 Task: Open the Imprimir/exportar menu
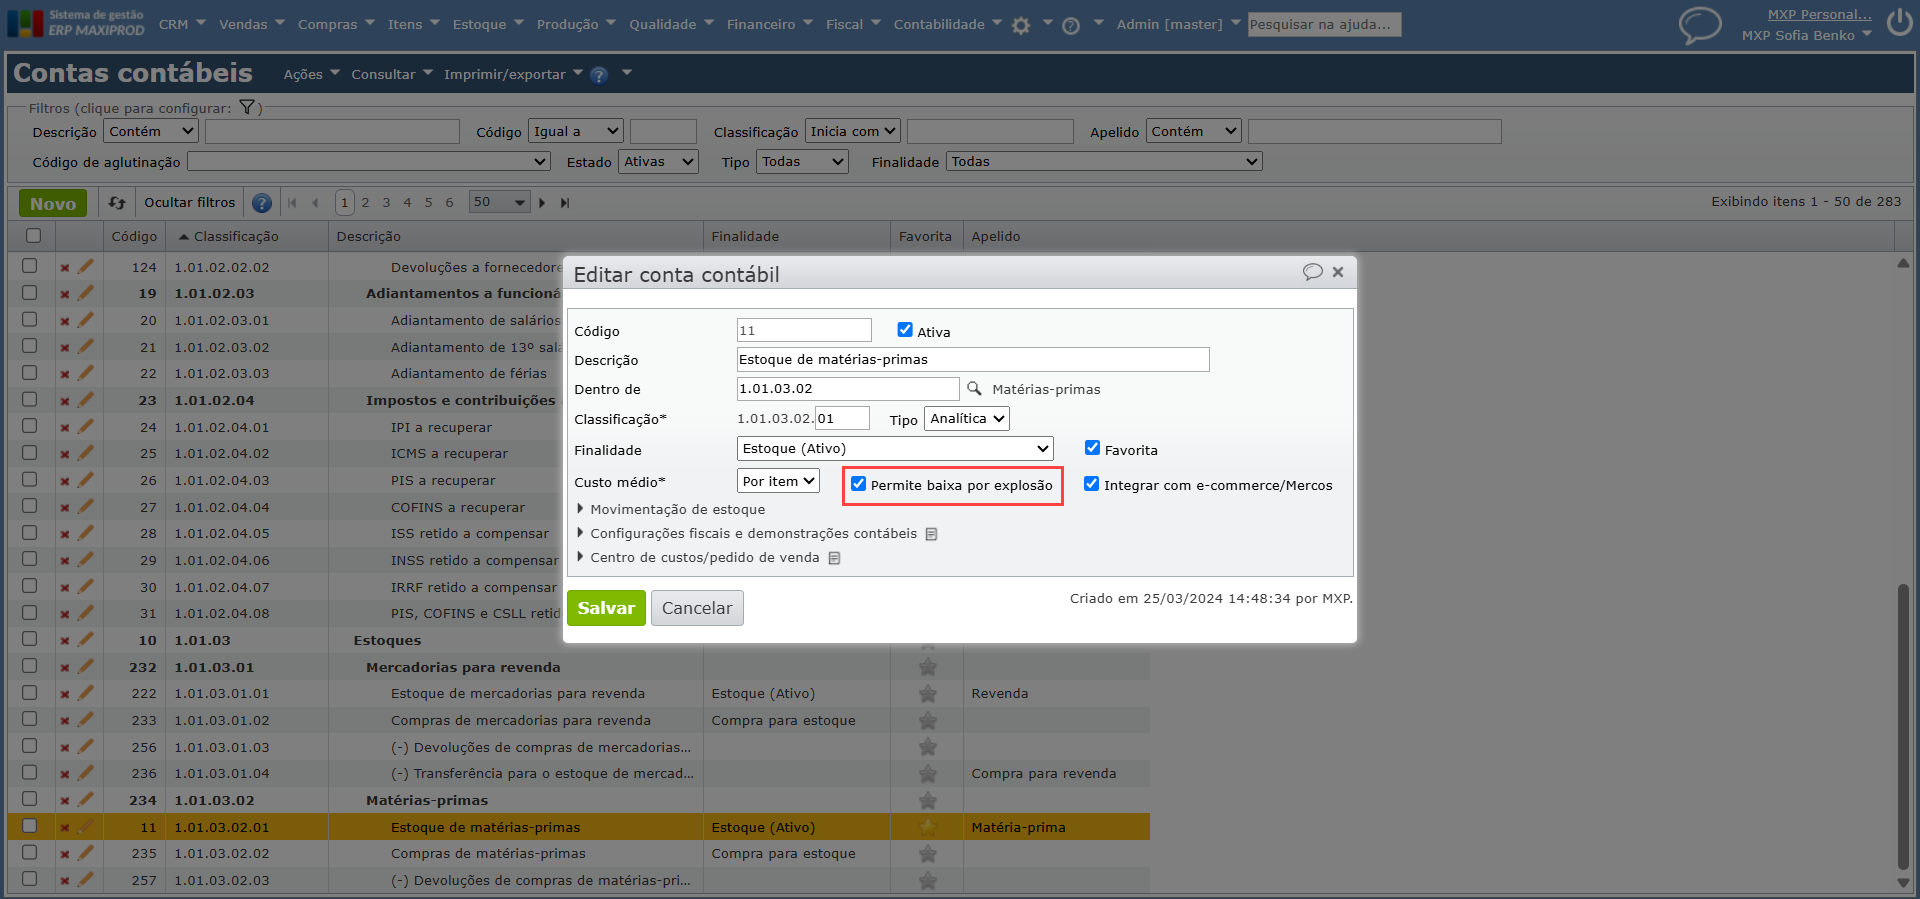tap(513, 74)
